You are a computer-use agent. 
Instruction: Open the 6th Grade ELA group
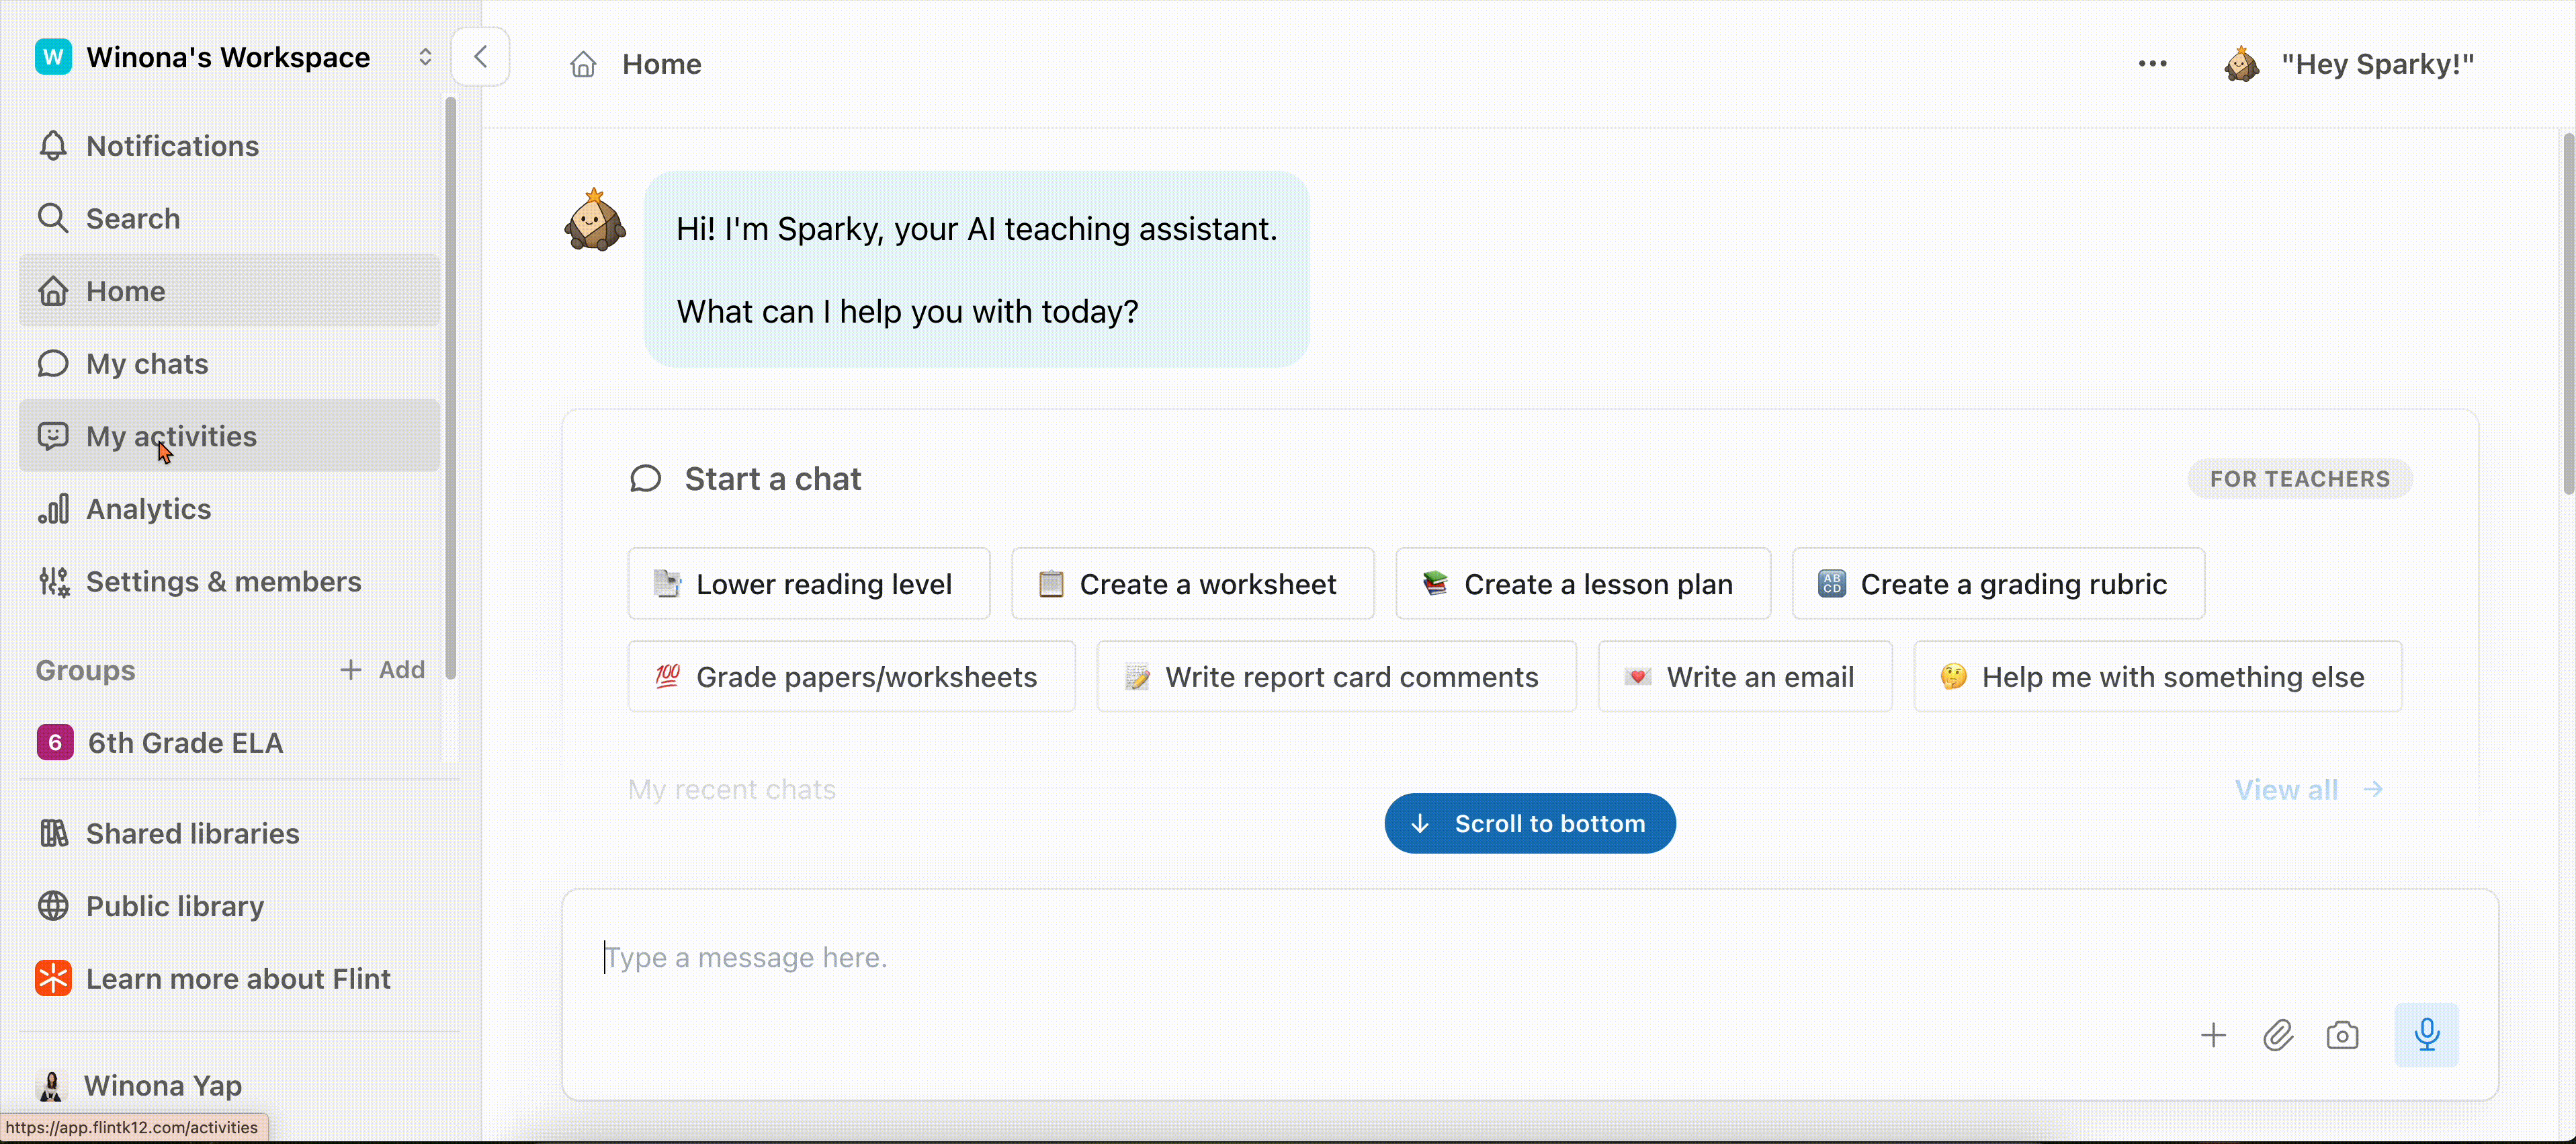click(229, 743)
